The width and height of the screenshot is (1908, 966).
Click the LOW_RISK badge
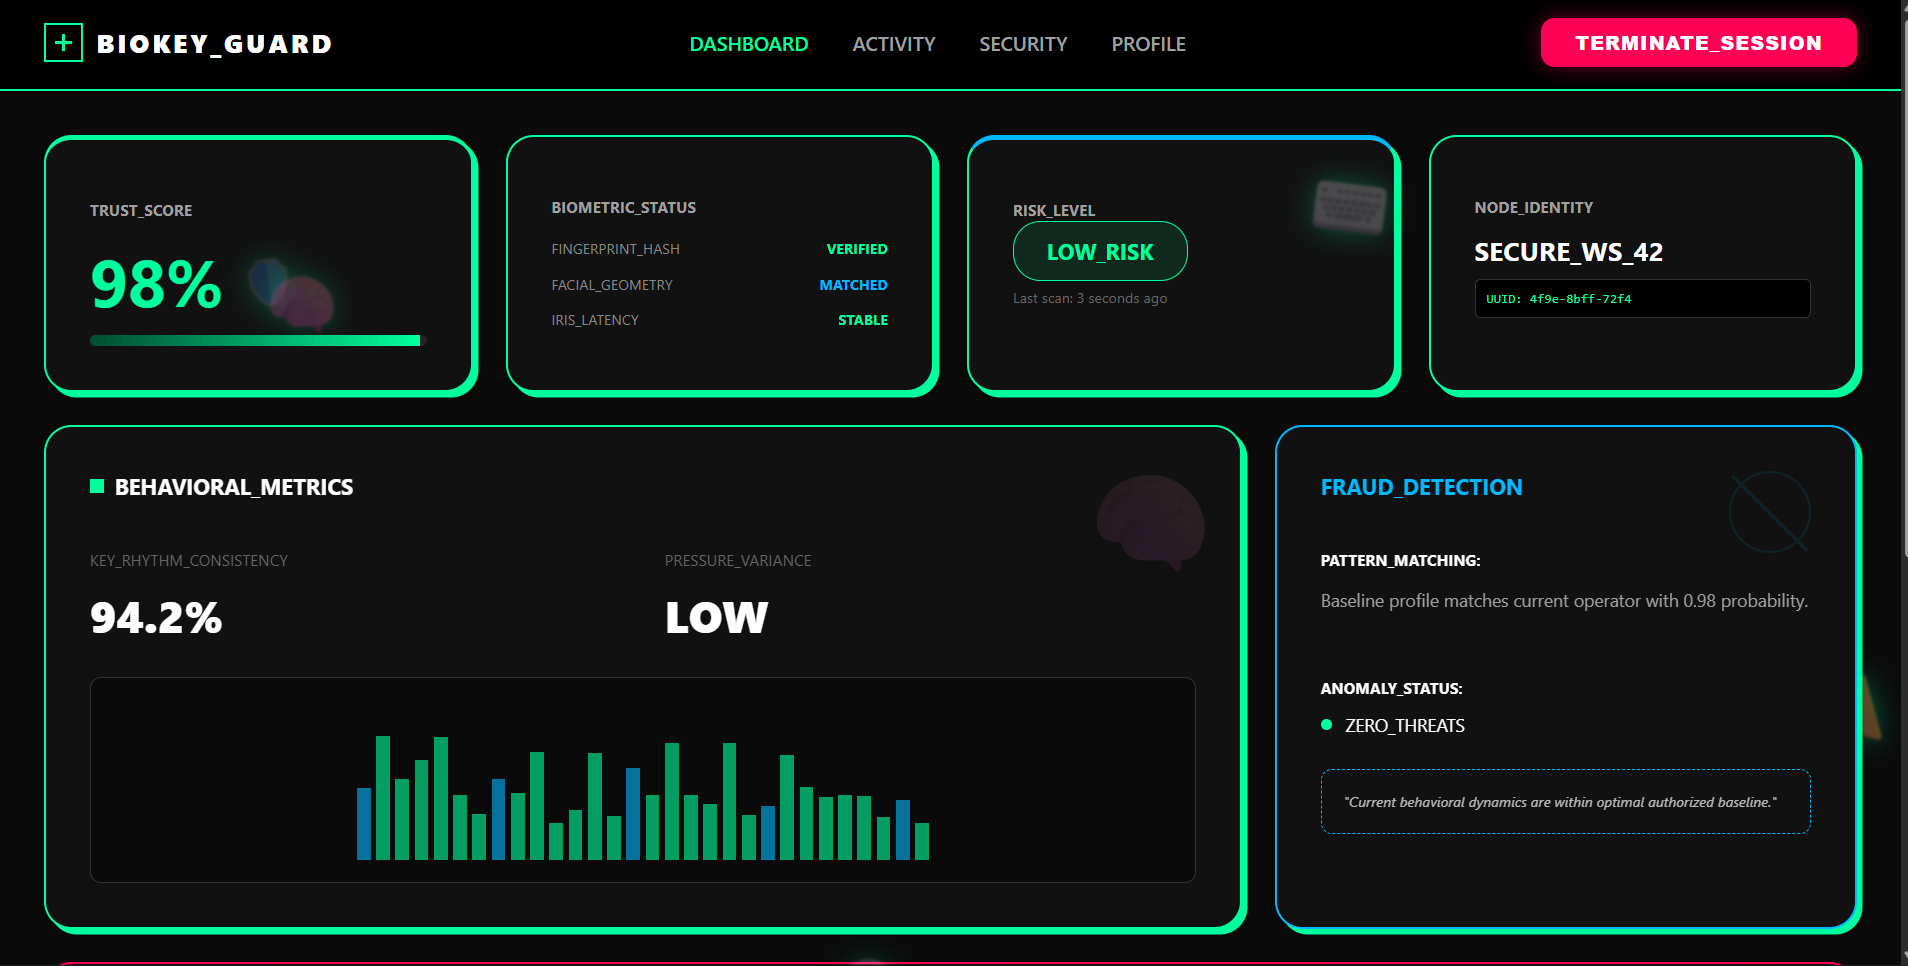[1099, 252]
